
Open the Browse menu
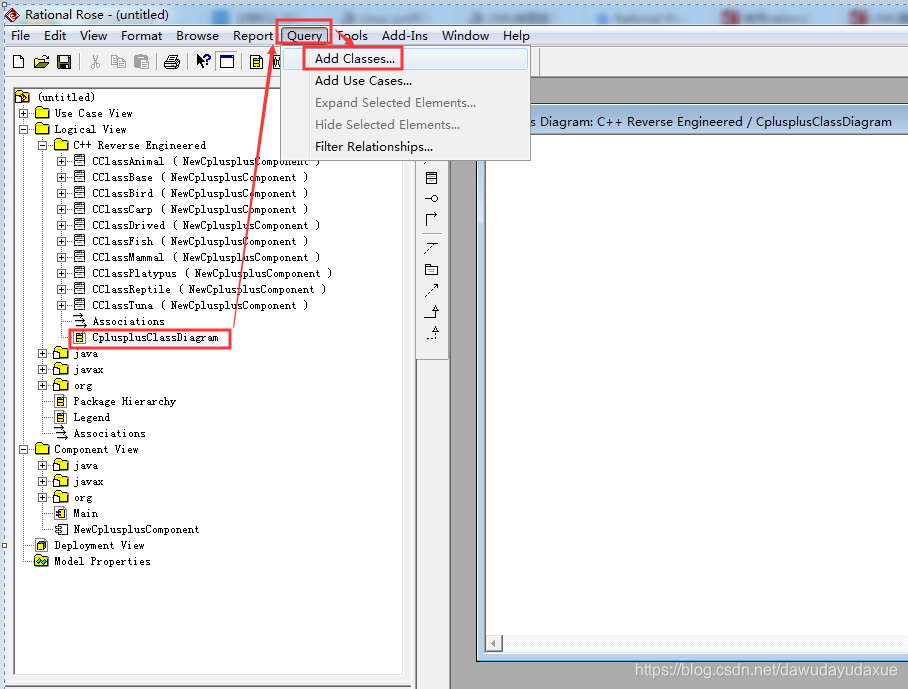click(x=197, y=36)
